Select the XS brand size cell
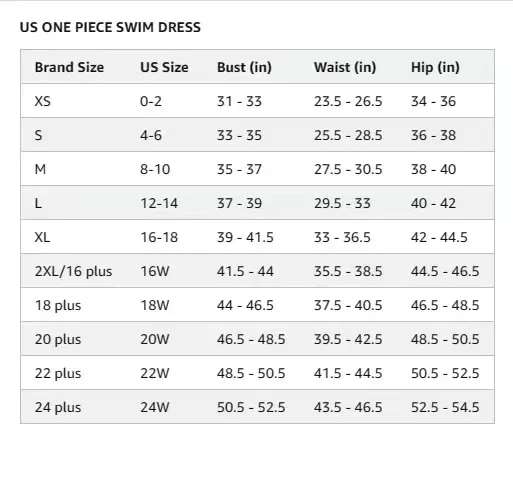The image size is (513, 477). pyautogui.click(x=43, y=101)
